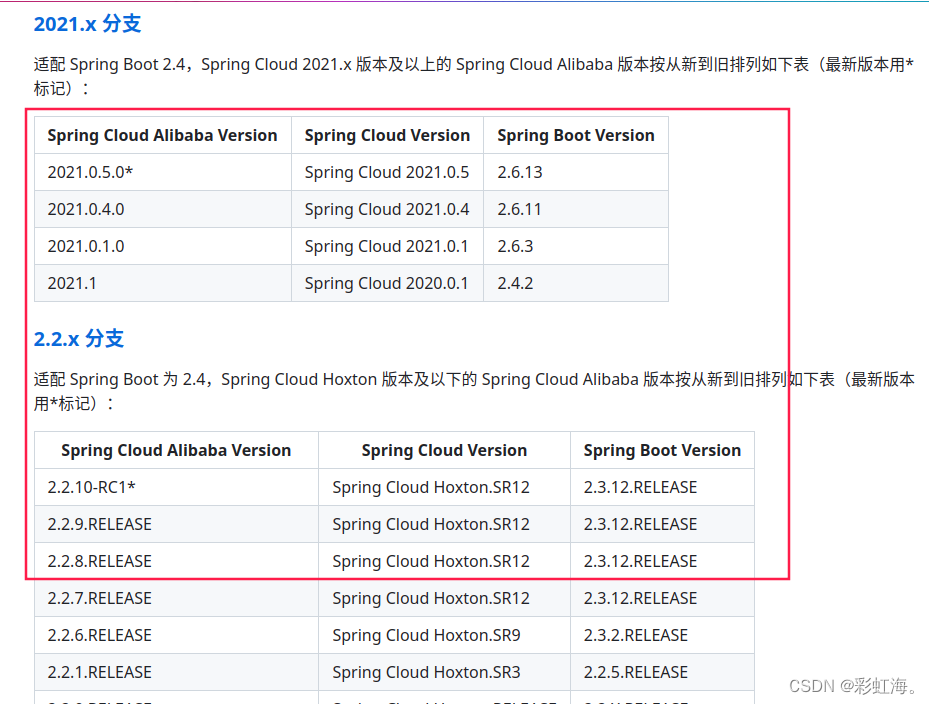Select cell "2021.0.1.0"

coord(163,246)
